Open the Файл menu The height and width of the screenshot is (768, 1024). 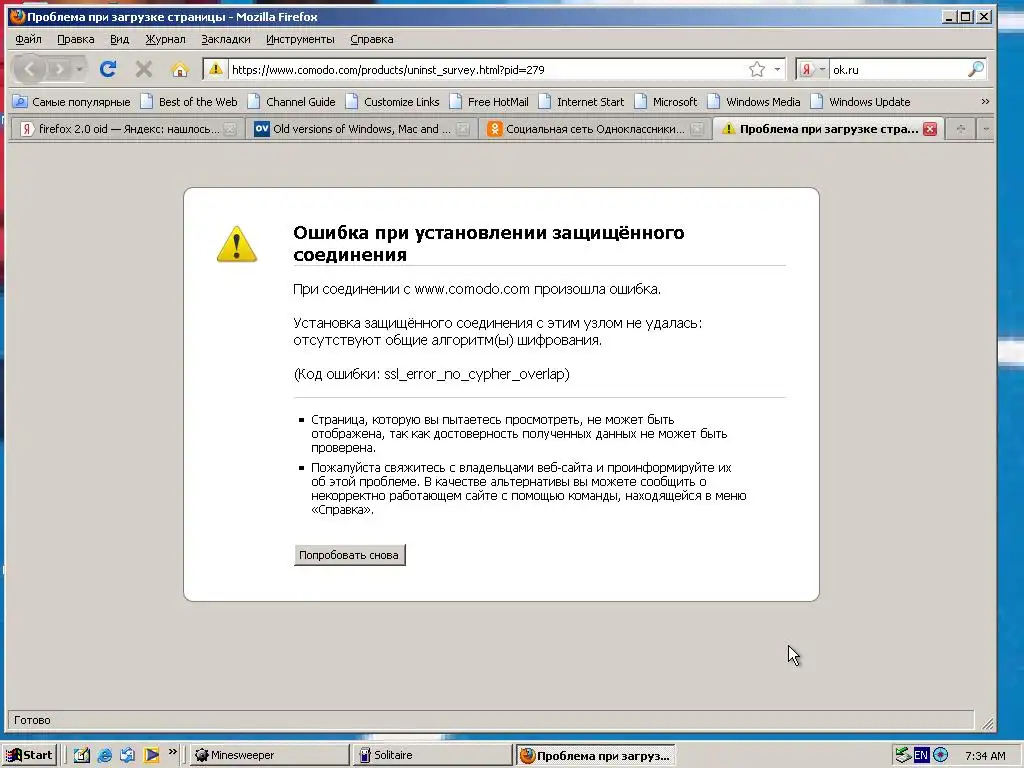28,39
